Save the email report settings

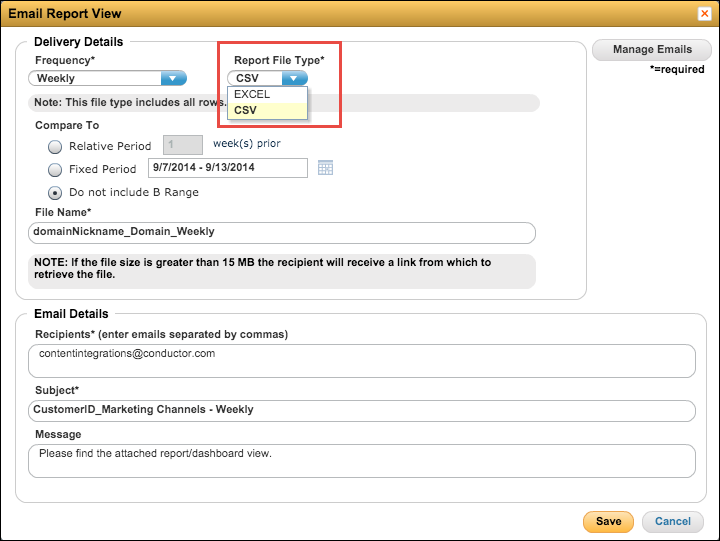click(608, 521)
